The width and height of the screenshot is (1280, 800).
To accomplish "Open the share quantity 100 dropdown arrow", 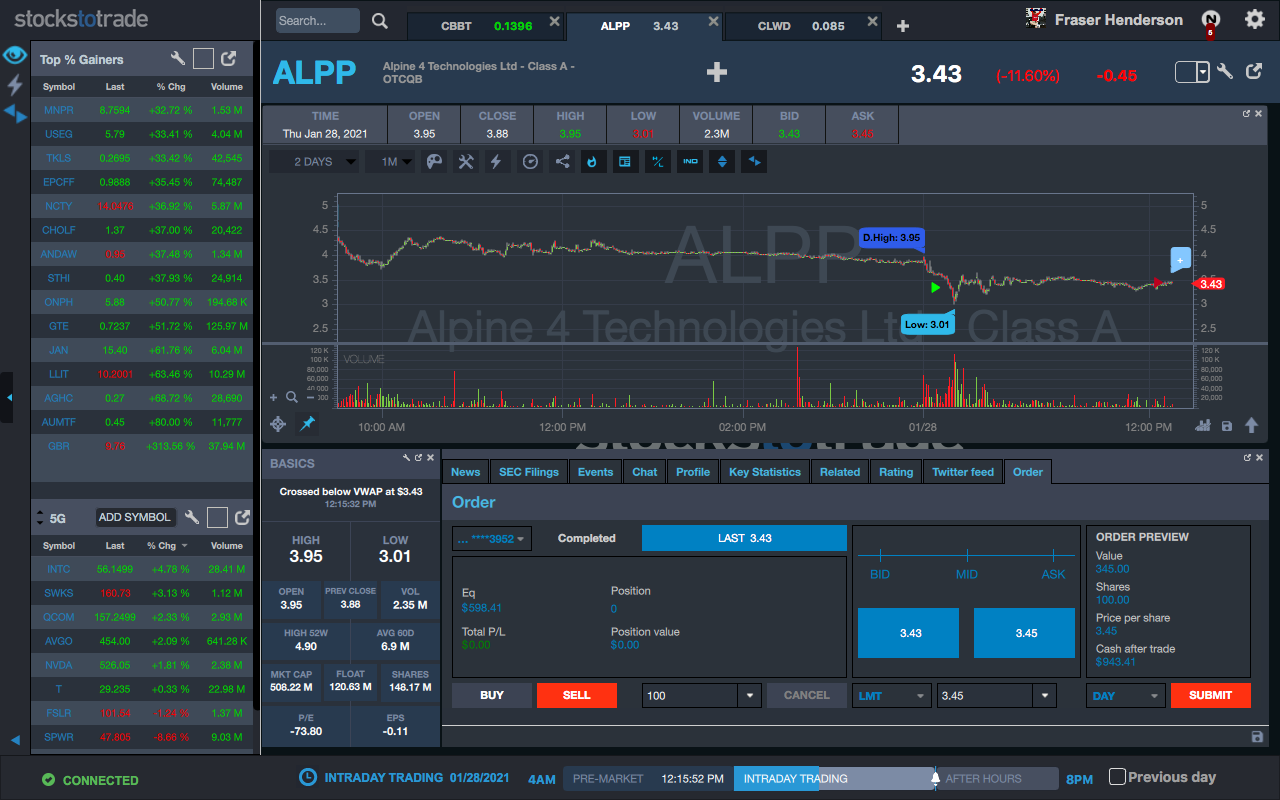I will [x=749, y=695].
